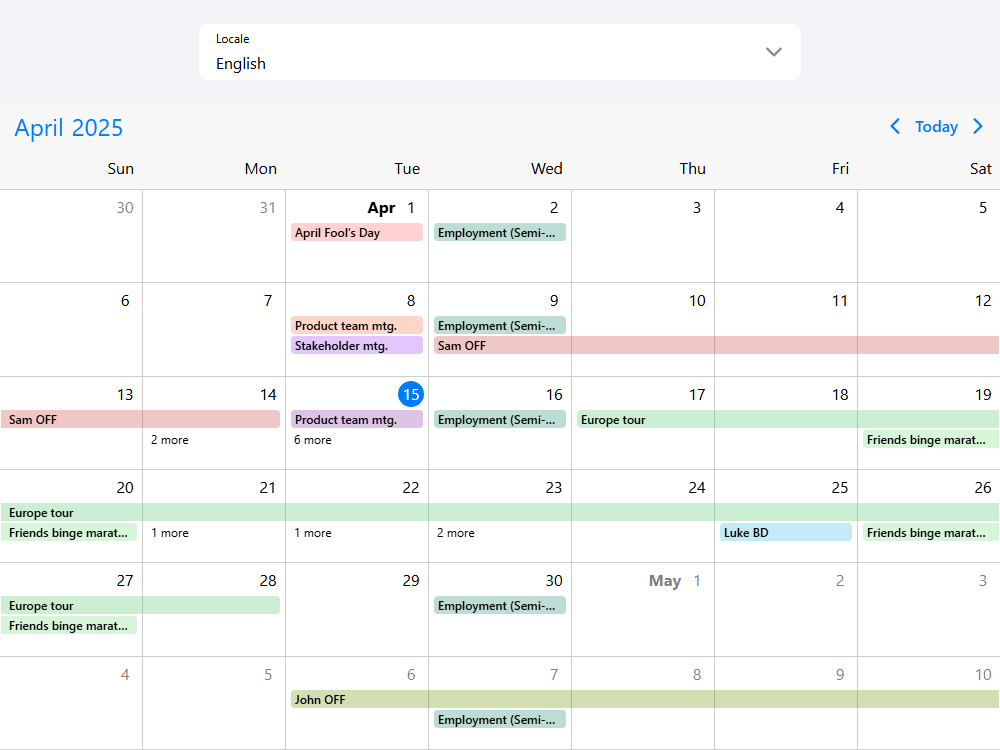Screen dimensions: 1000x750
Task: Show 6 more events on April 15
Action: [312, 440]
